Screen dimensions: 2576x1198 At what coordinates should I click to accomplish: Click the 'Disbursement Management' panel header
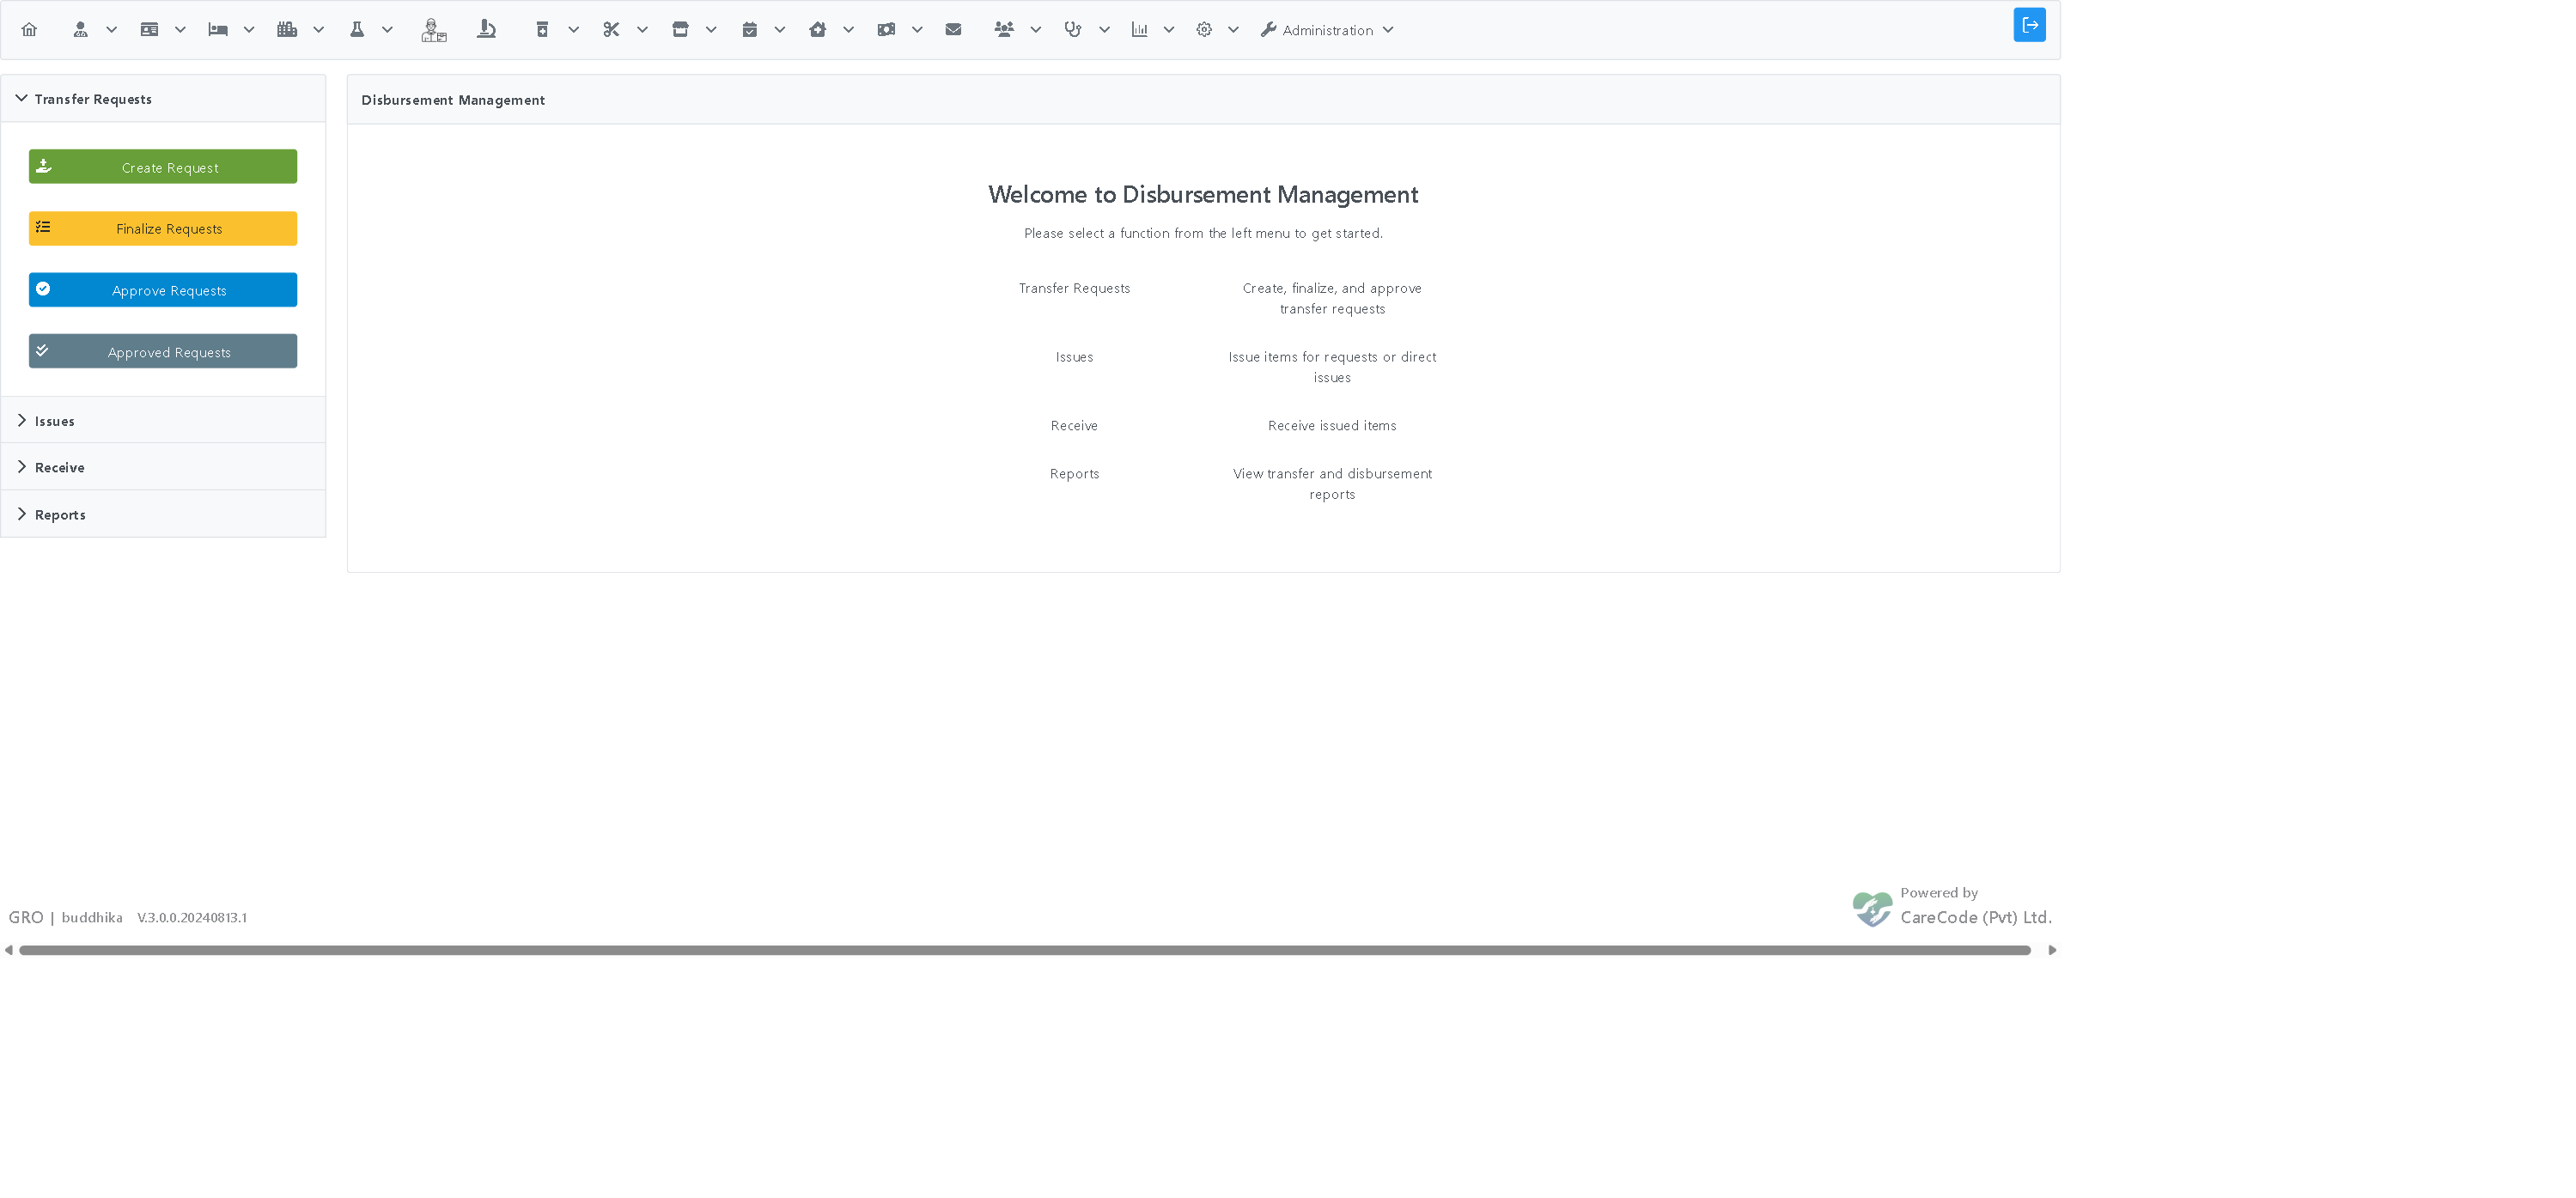[x=1203, y=100]
